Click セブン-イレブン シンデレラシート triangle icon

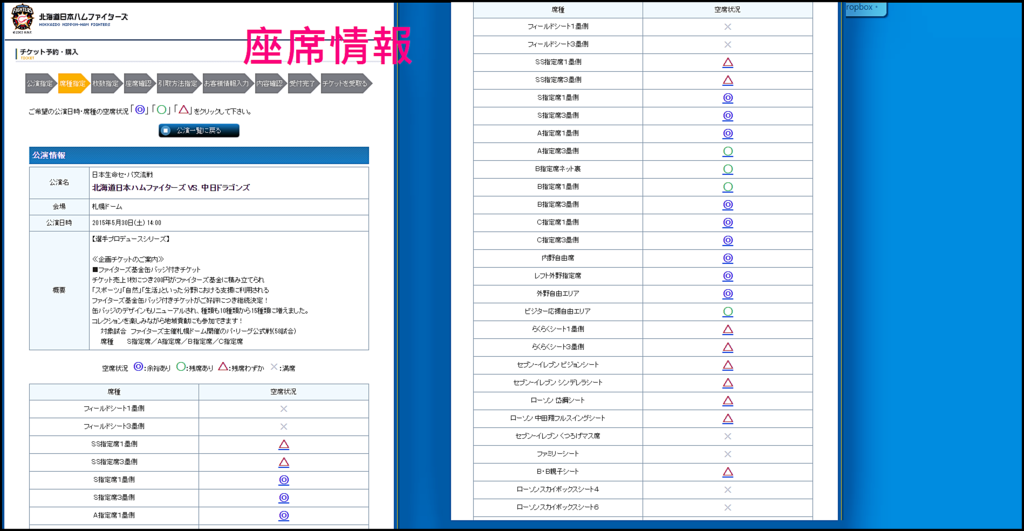728,383
